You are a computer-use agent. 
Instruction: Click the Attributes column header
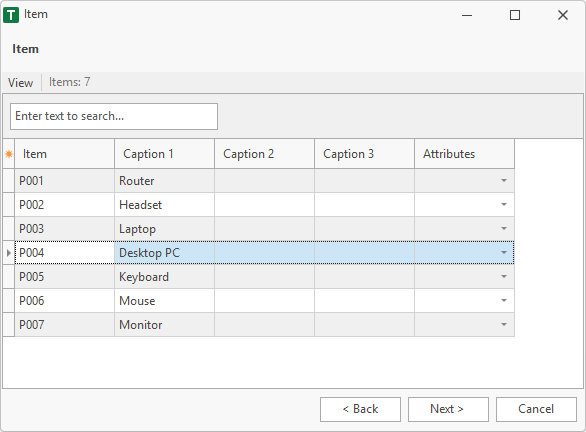pyautogui.click(x=465, y=154)
